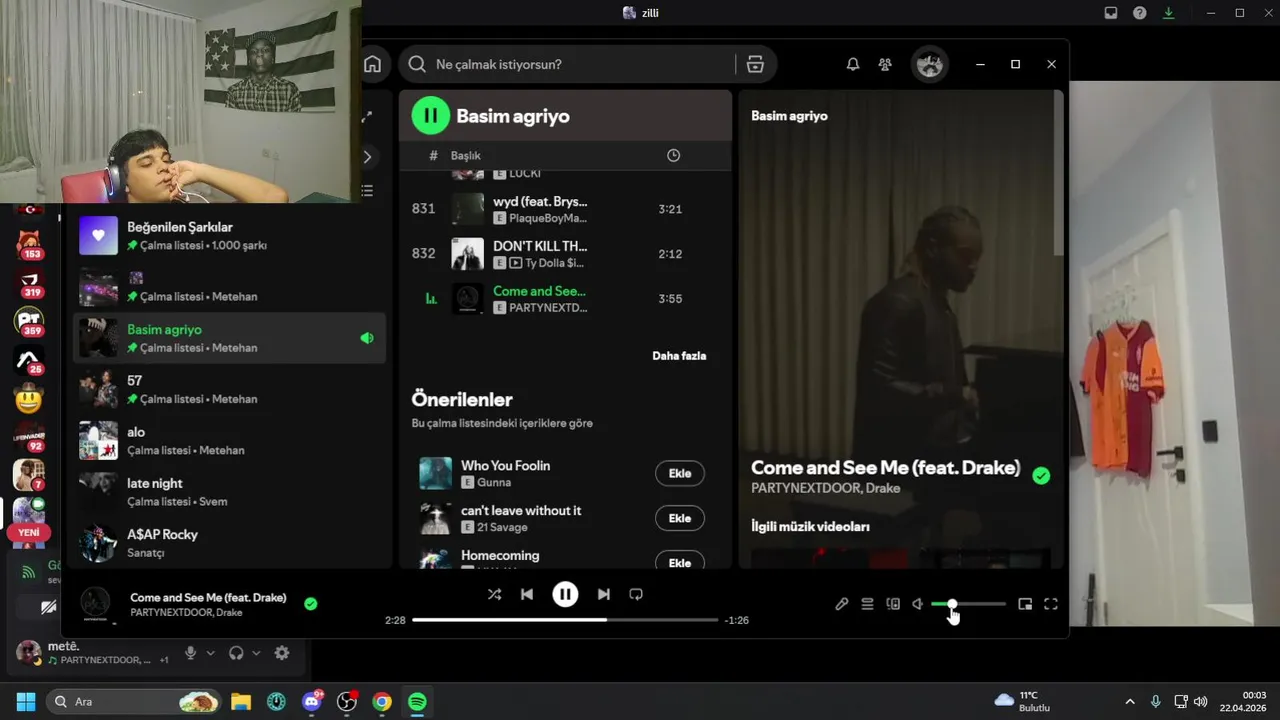Open Spotify notifications bell

(x=853, y=64)
